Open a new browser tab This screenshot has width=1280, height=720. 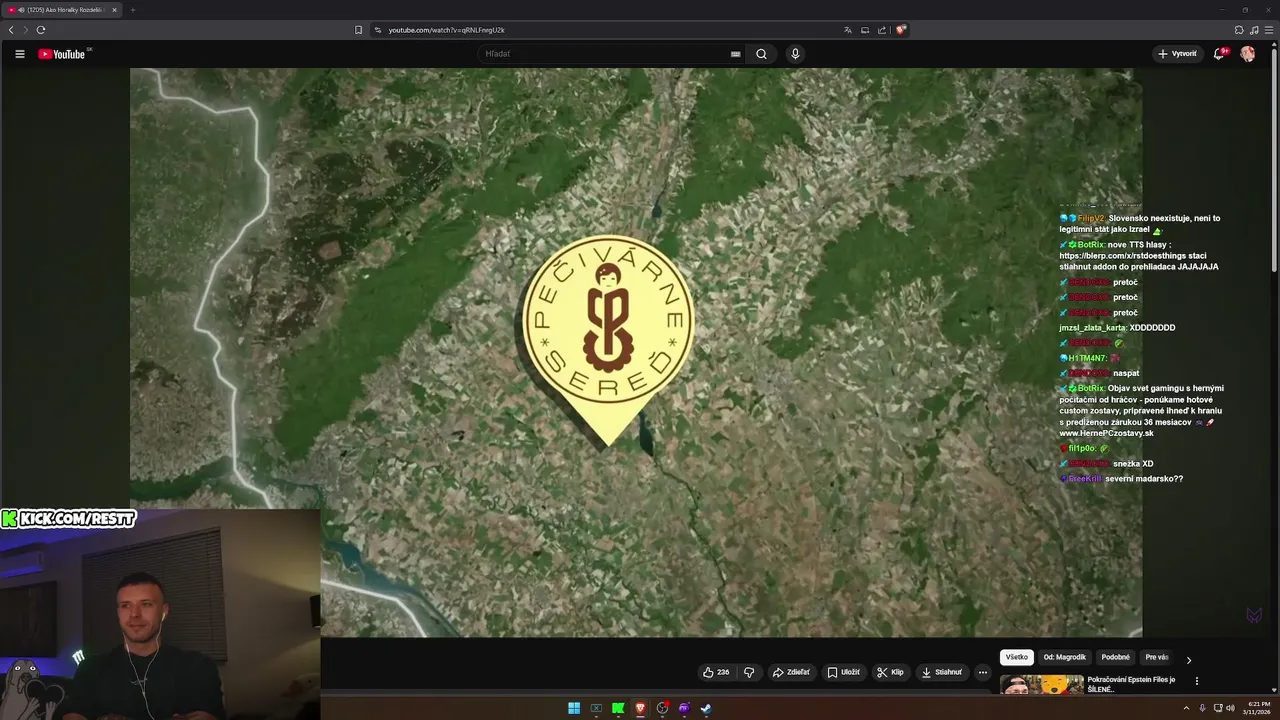[x=132, y=10]
